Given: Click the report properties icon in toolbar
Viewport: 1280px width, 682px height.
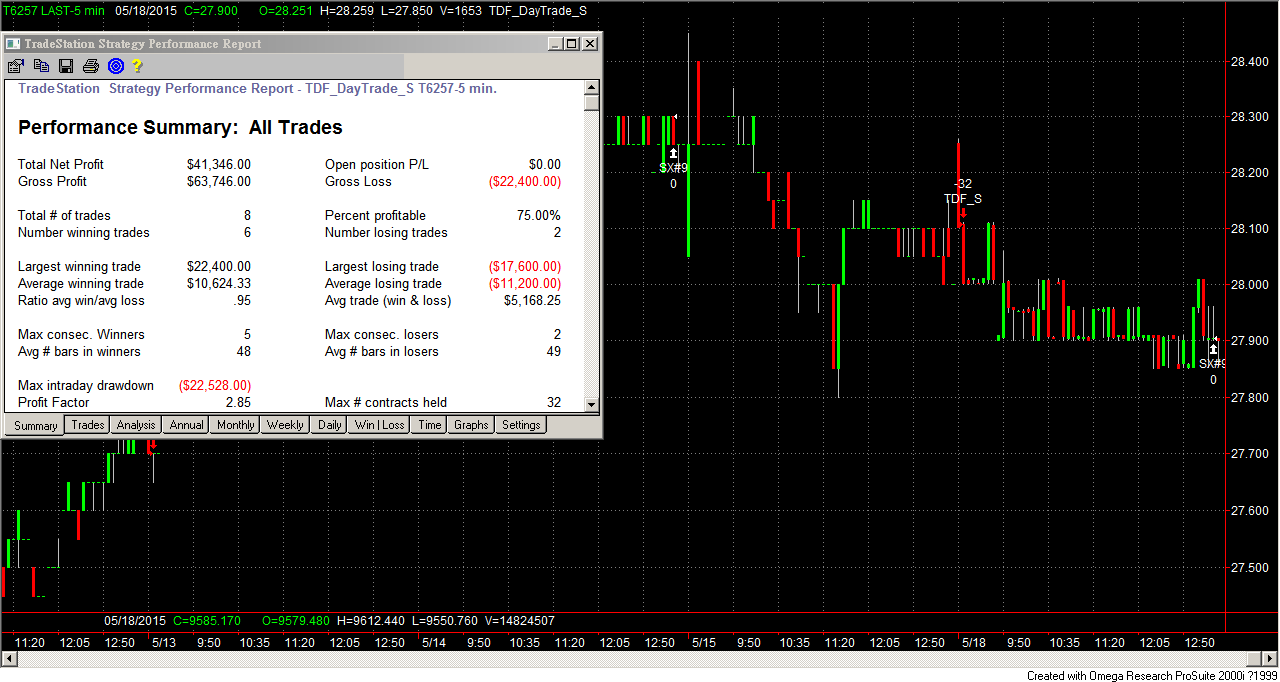Looking at the screenshot, I should click(x=15, y=66).
